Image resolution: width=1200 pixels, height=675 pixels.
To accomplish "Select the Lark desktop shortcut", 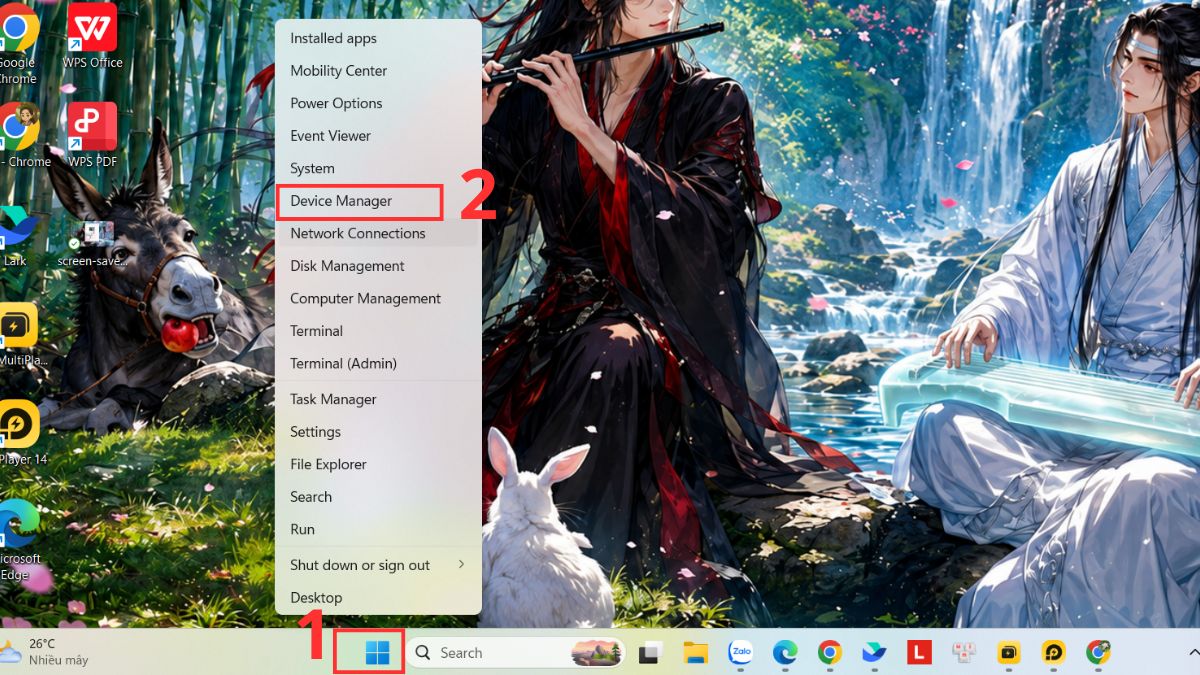I will (x=15, y=237).
